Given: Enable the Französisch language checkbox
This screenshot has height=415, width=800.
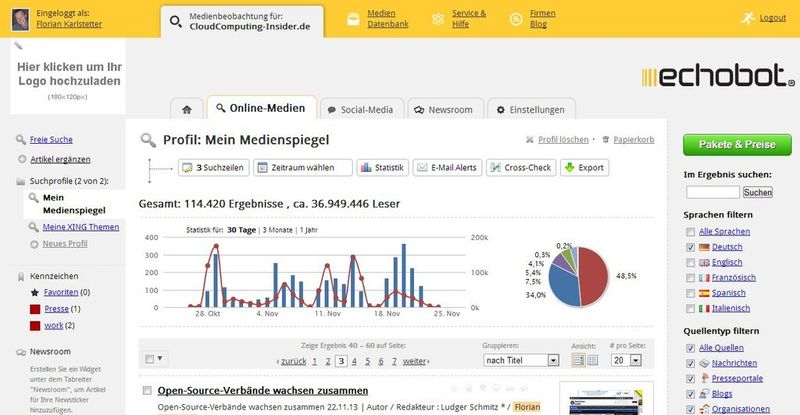Looking at the screenshot, I should pos(690,278).
